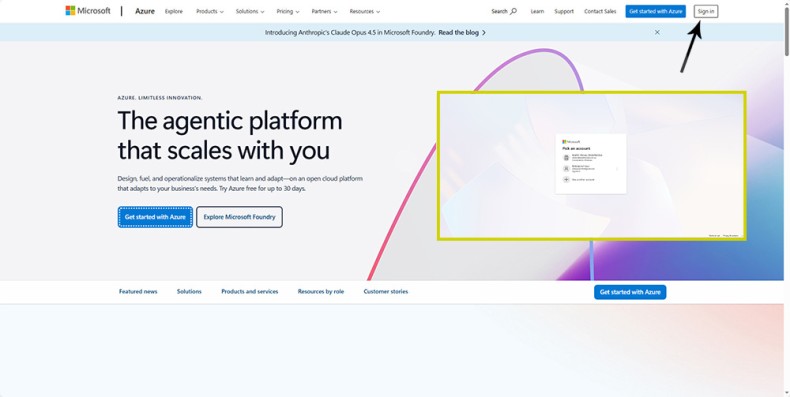The height and width of the screenshot is (397, 790).
Task: Select the Resources by role tab
Action: 320,292
